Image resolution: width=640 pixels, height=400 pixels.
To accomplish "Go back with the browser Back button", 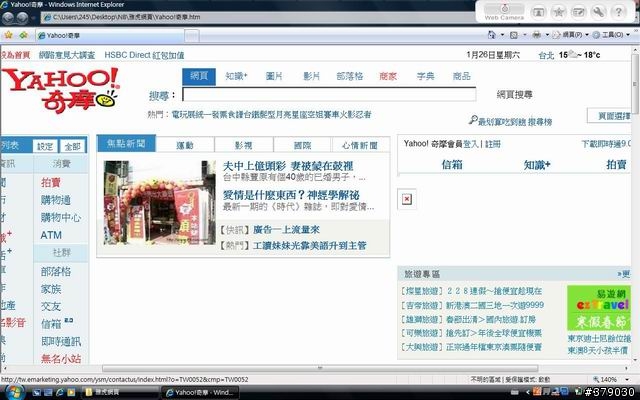I will click(8, 18).
